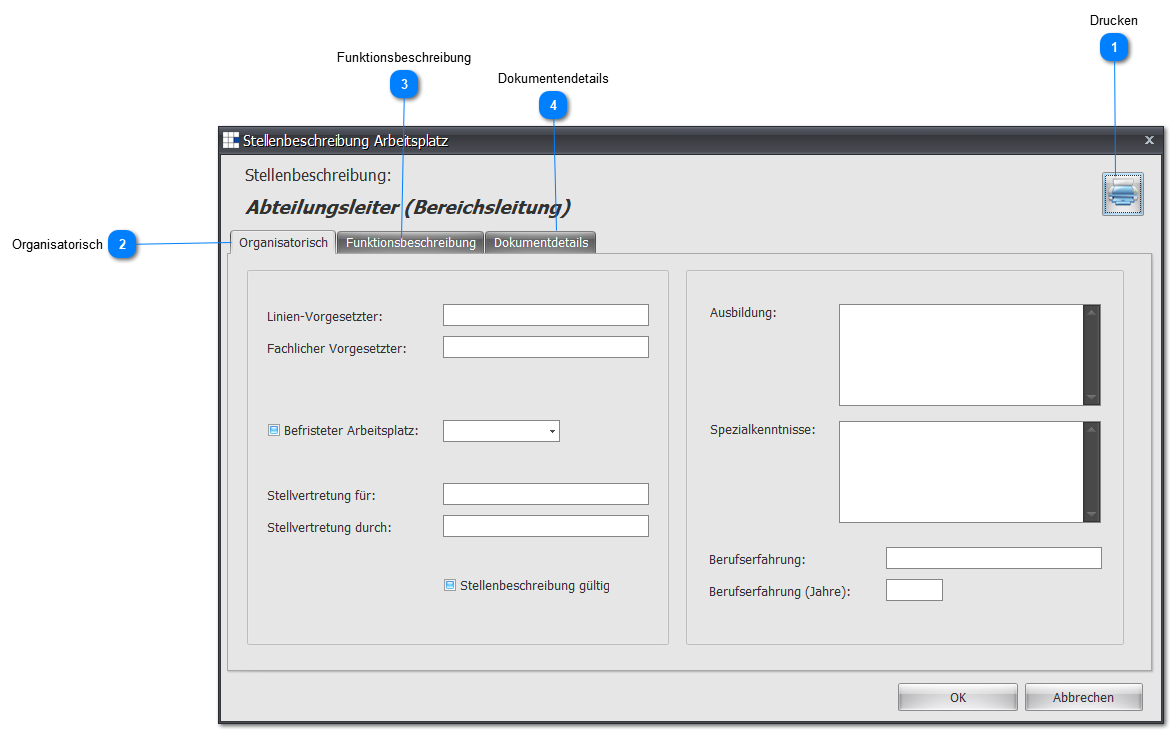Click the Abteilungsleiter (Bereichsleitung) heading
1173x733 pixels.
[x=408, y=207]
